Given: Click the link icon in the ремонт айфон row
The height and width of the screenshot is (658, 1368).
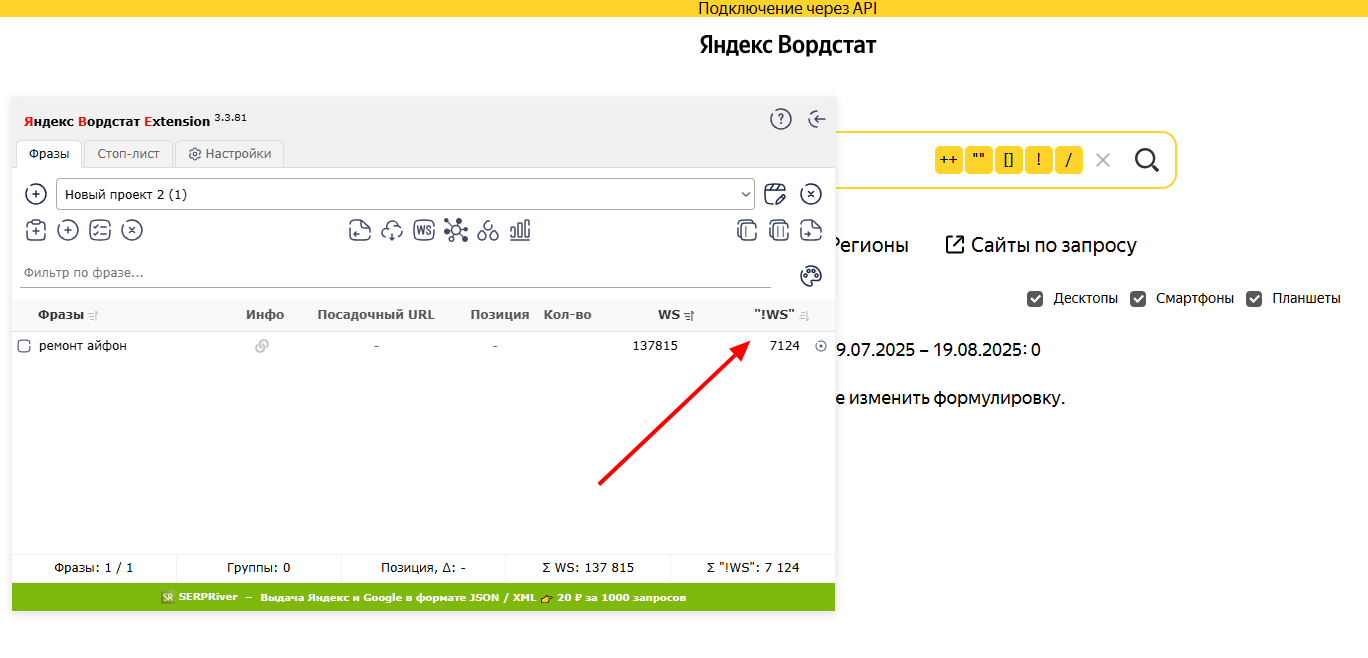Looking at the screenshot, I should coord(262,346).
